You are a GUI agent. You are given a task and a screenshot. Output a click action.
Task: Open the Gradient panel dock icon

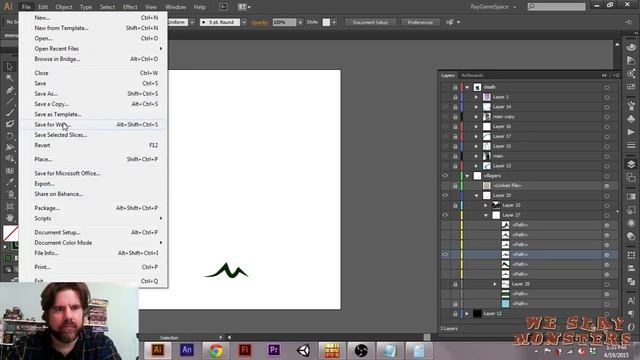point(631,196)
